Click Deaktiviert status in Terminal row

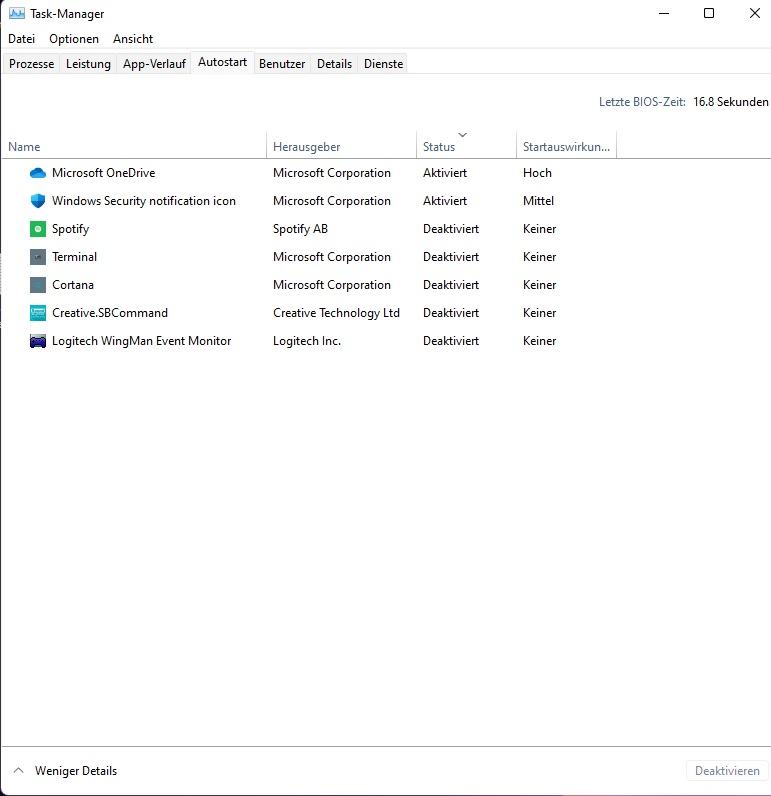pyautogui.click(x=451, y=257)
